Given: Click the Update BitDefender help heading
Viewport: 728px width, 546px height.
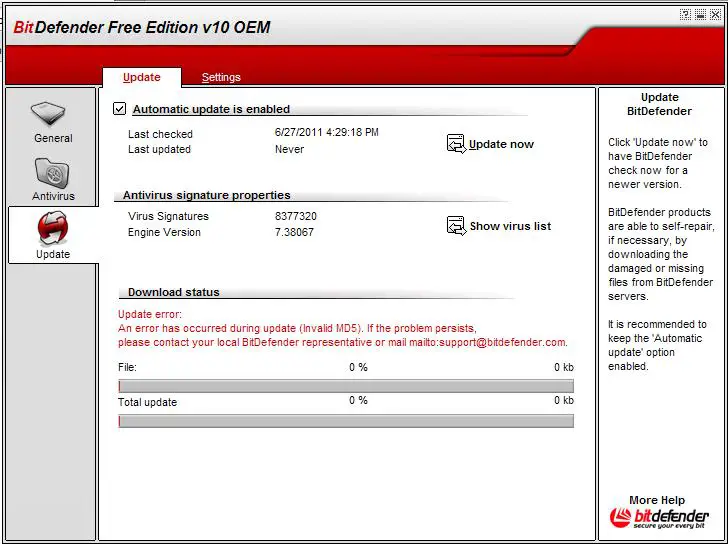Looking at the screenshot, I should click(x=659, y=104).
